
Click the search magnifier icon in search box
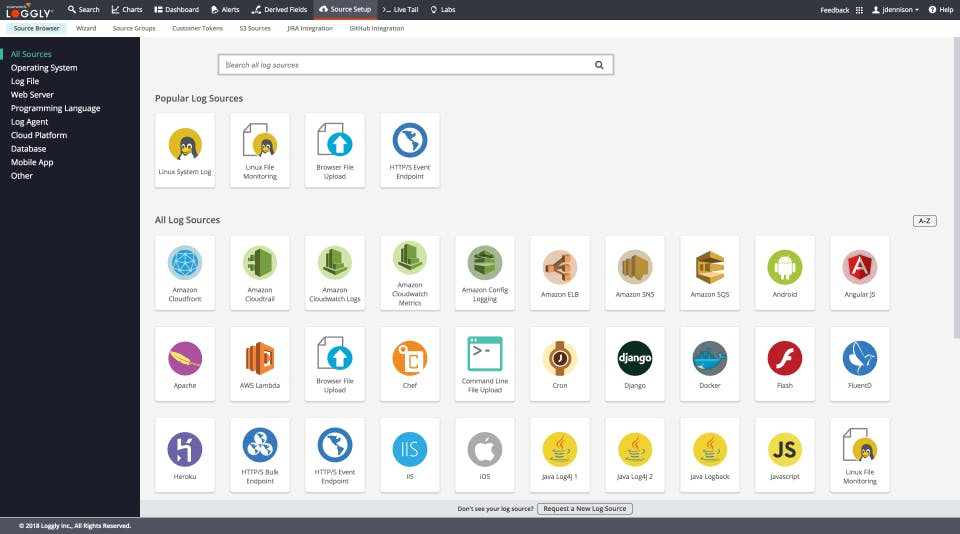click(599, 65)
